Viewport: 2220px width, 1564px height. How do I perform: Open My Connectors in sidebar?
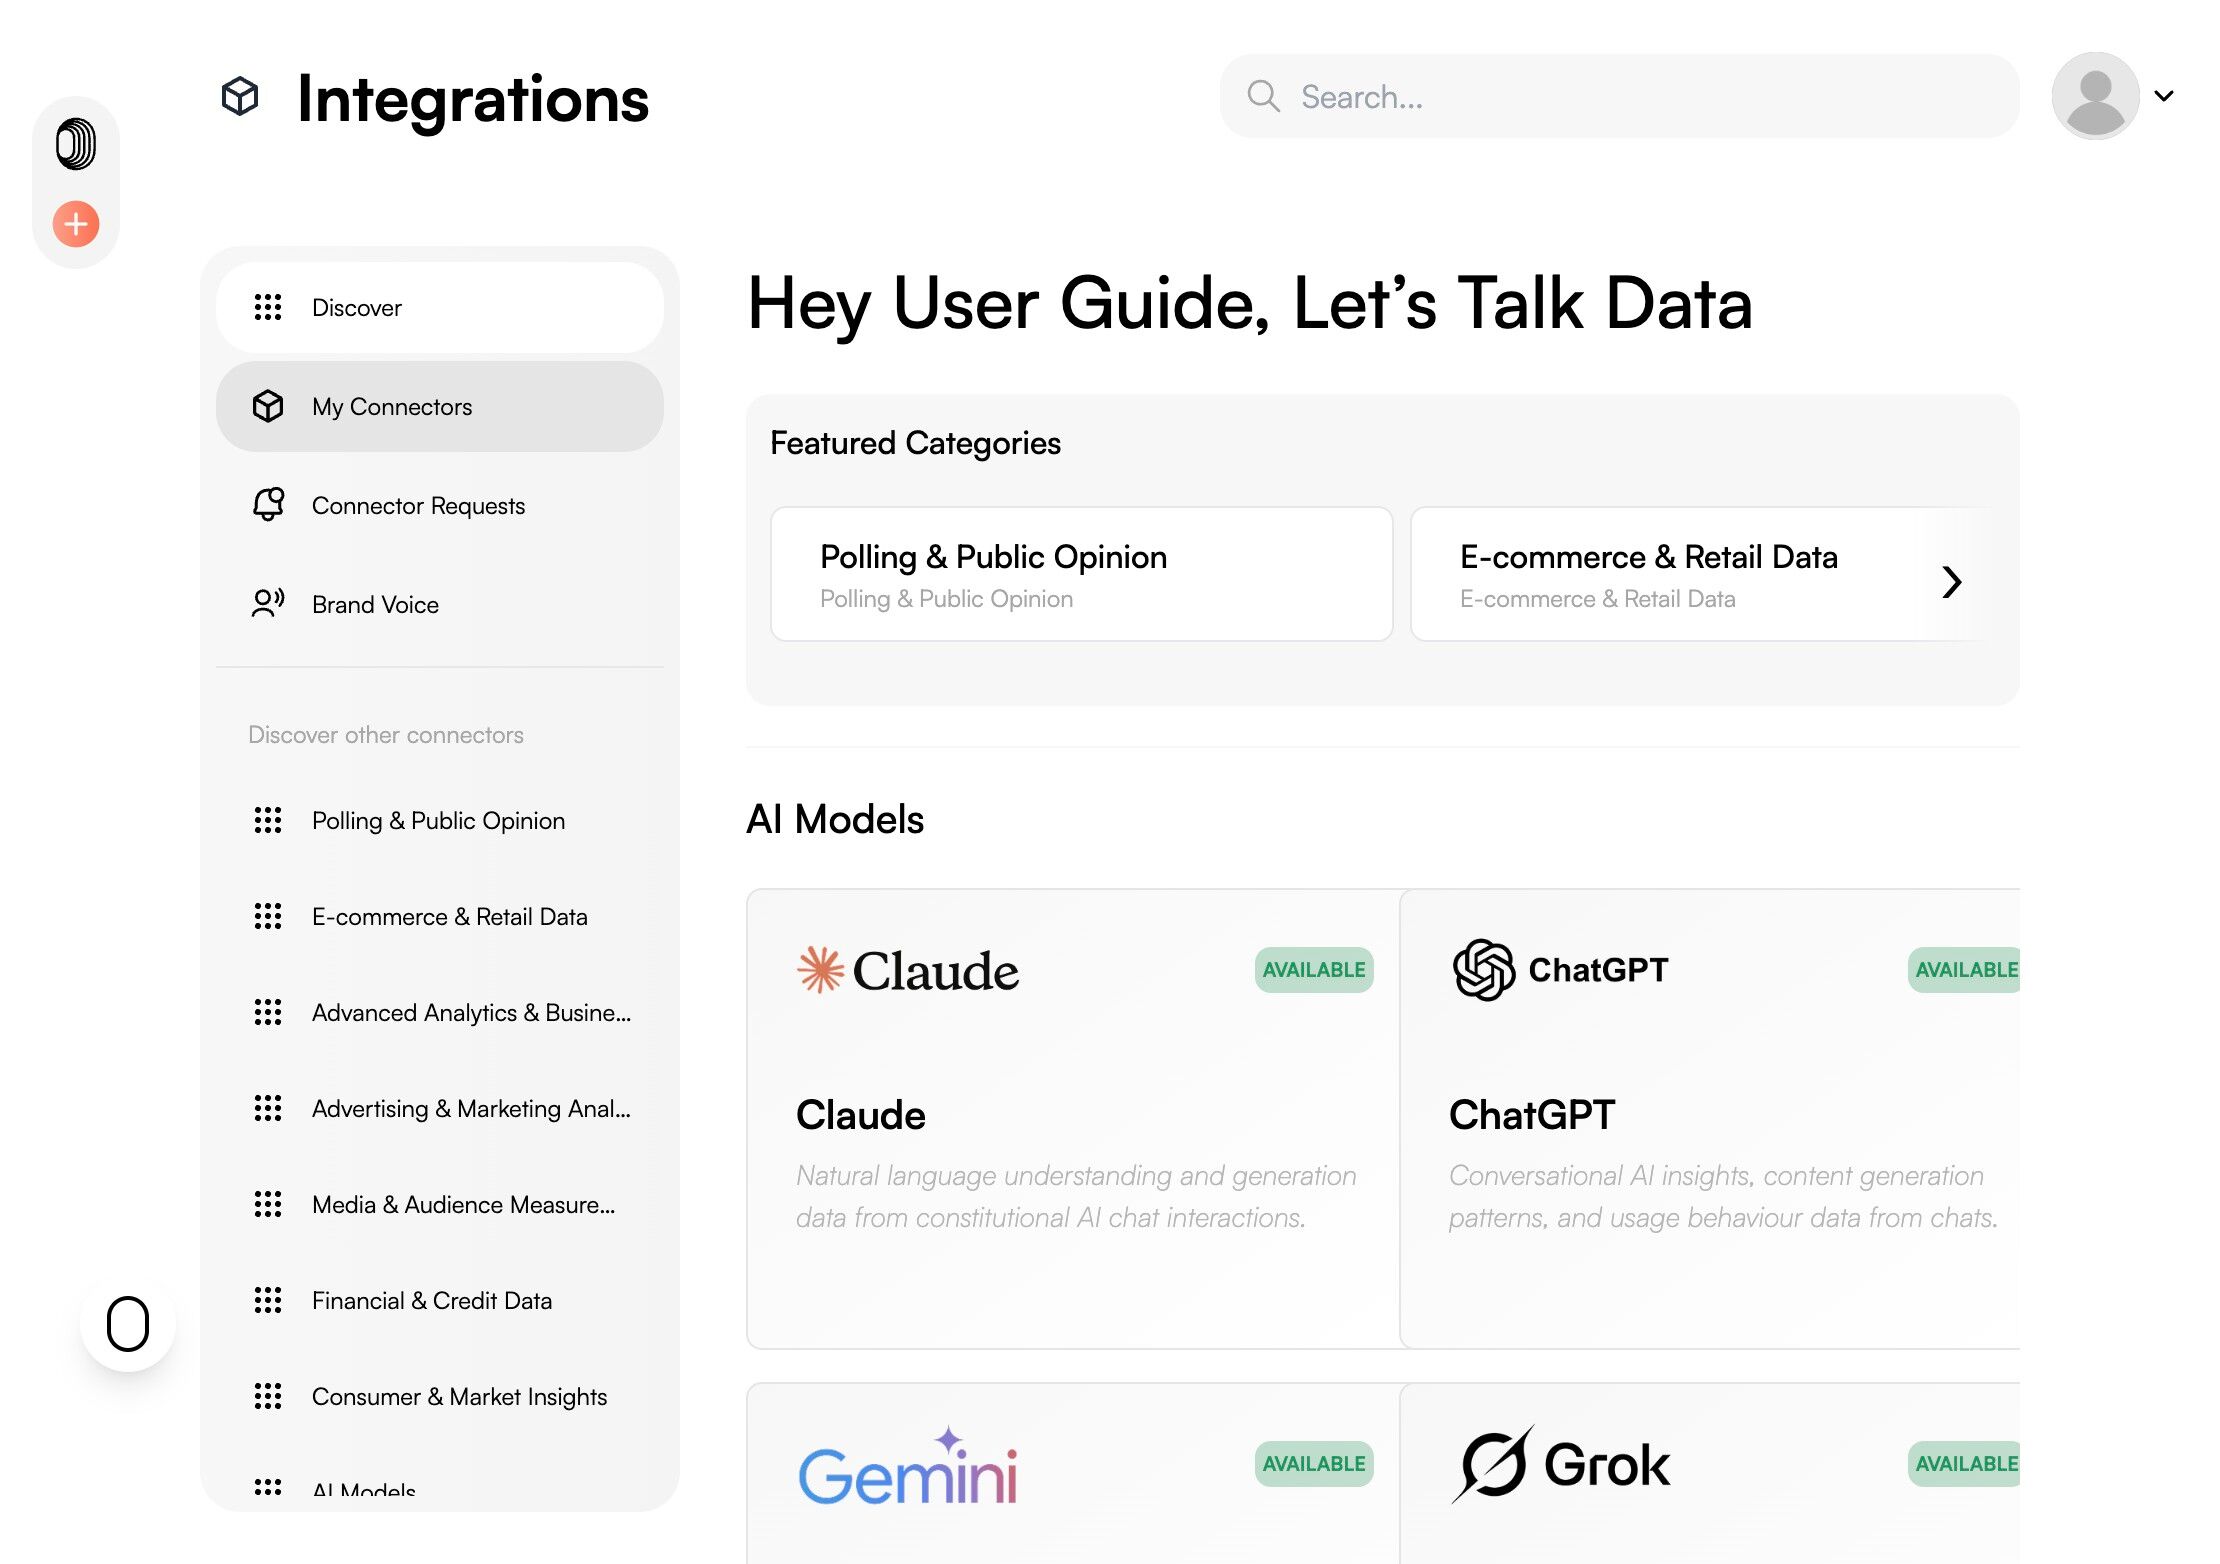click(440, 406)
